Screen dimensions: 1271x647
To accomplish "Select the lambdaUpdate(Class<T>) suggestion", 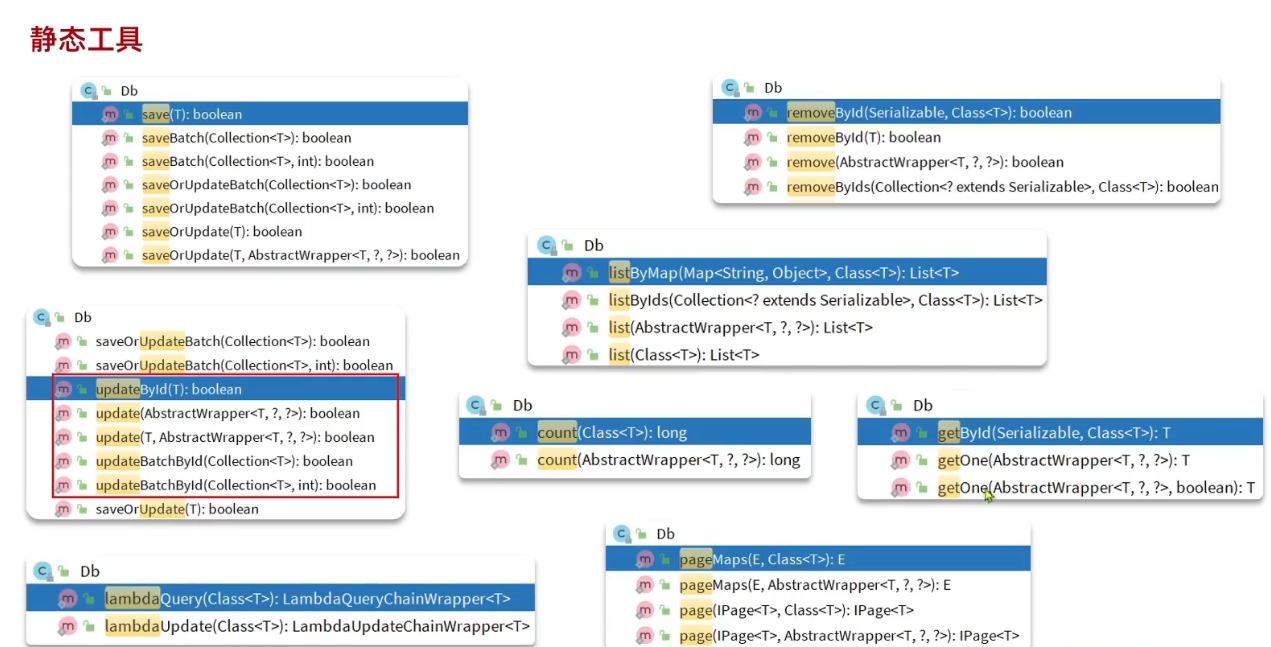I will coord(317,627).
